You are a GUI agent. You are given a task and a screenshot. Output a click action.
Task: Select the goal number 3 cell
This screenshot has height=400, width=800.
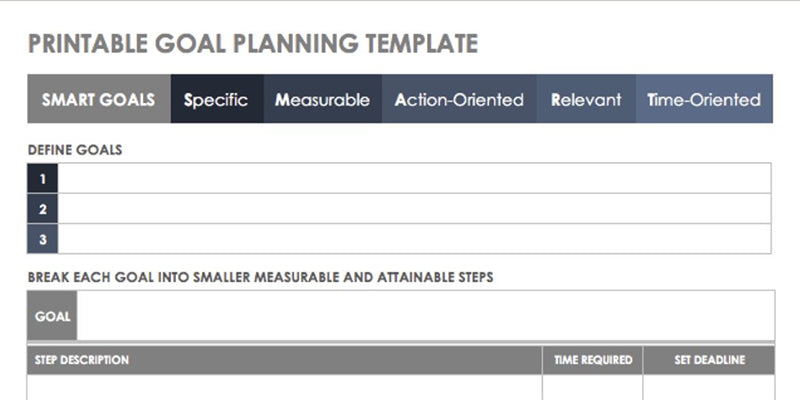point(43,239)
